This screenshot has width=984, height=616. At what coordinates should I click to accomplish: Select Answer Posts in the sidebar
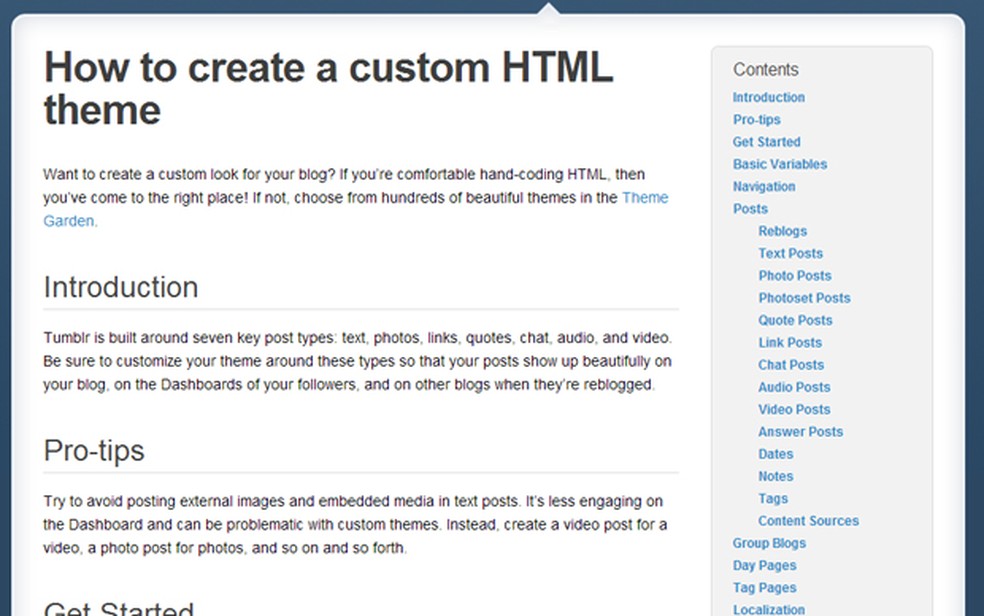coord(800,432)
